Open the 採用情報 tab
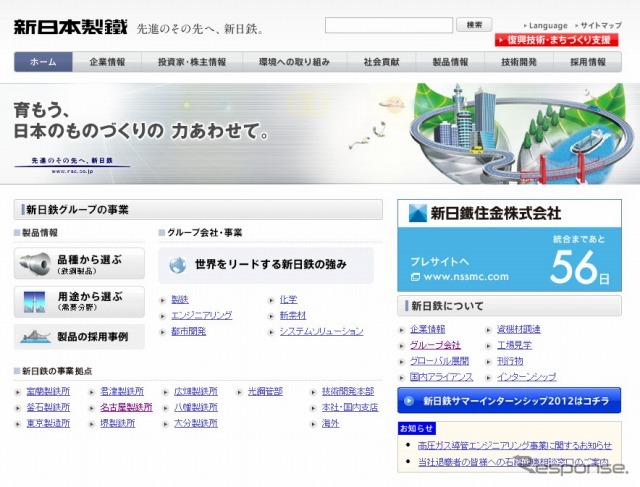 point(588,62)
